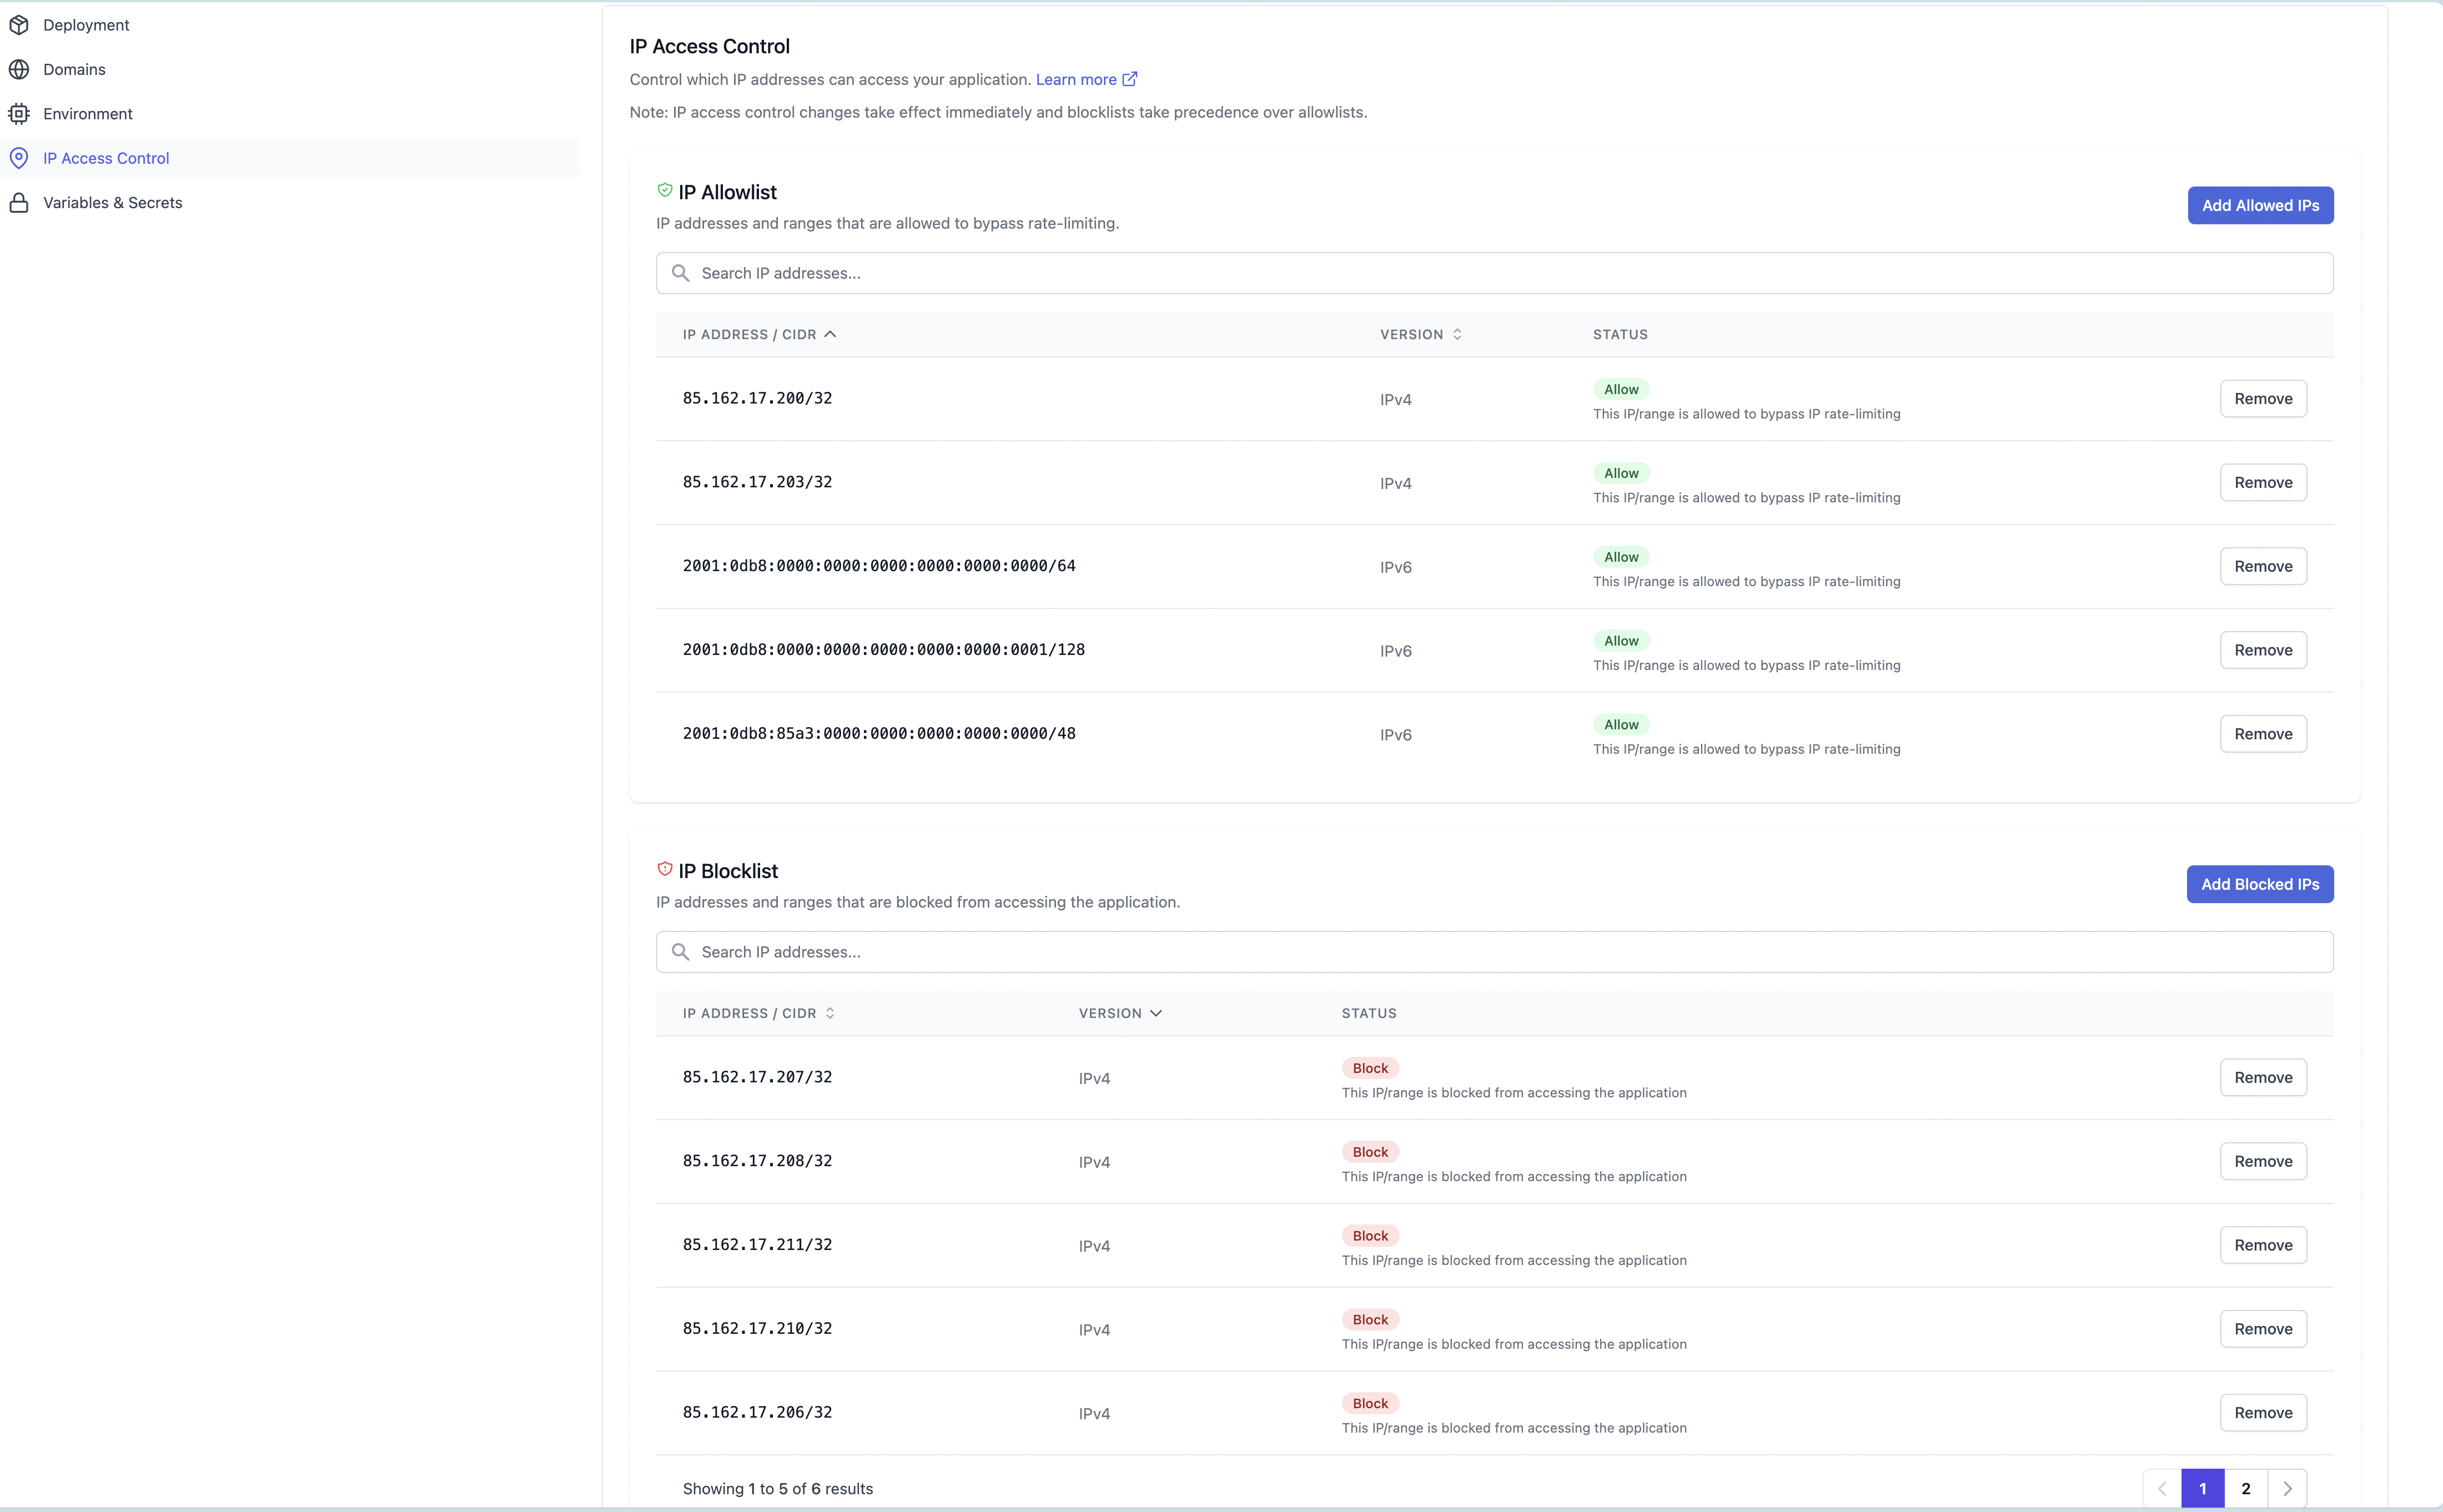The height and width of the screenshot is (1512, 2443).
Task: Focus the allowlist Search IP addresses field
Action: [1494, 273]
